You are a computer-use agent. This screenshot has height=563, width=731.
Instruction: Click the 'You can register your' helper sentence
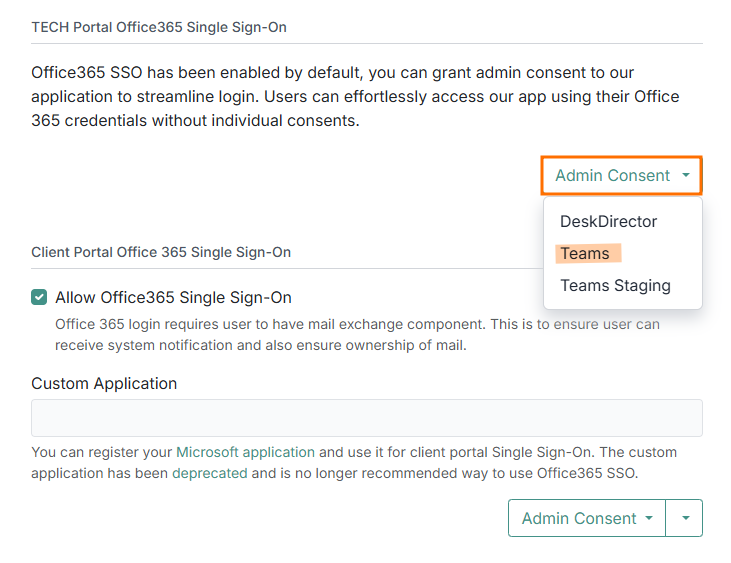(102, 452)
